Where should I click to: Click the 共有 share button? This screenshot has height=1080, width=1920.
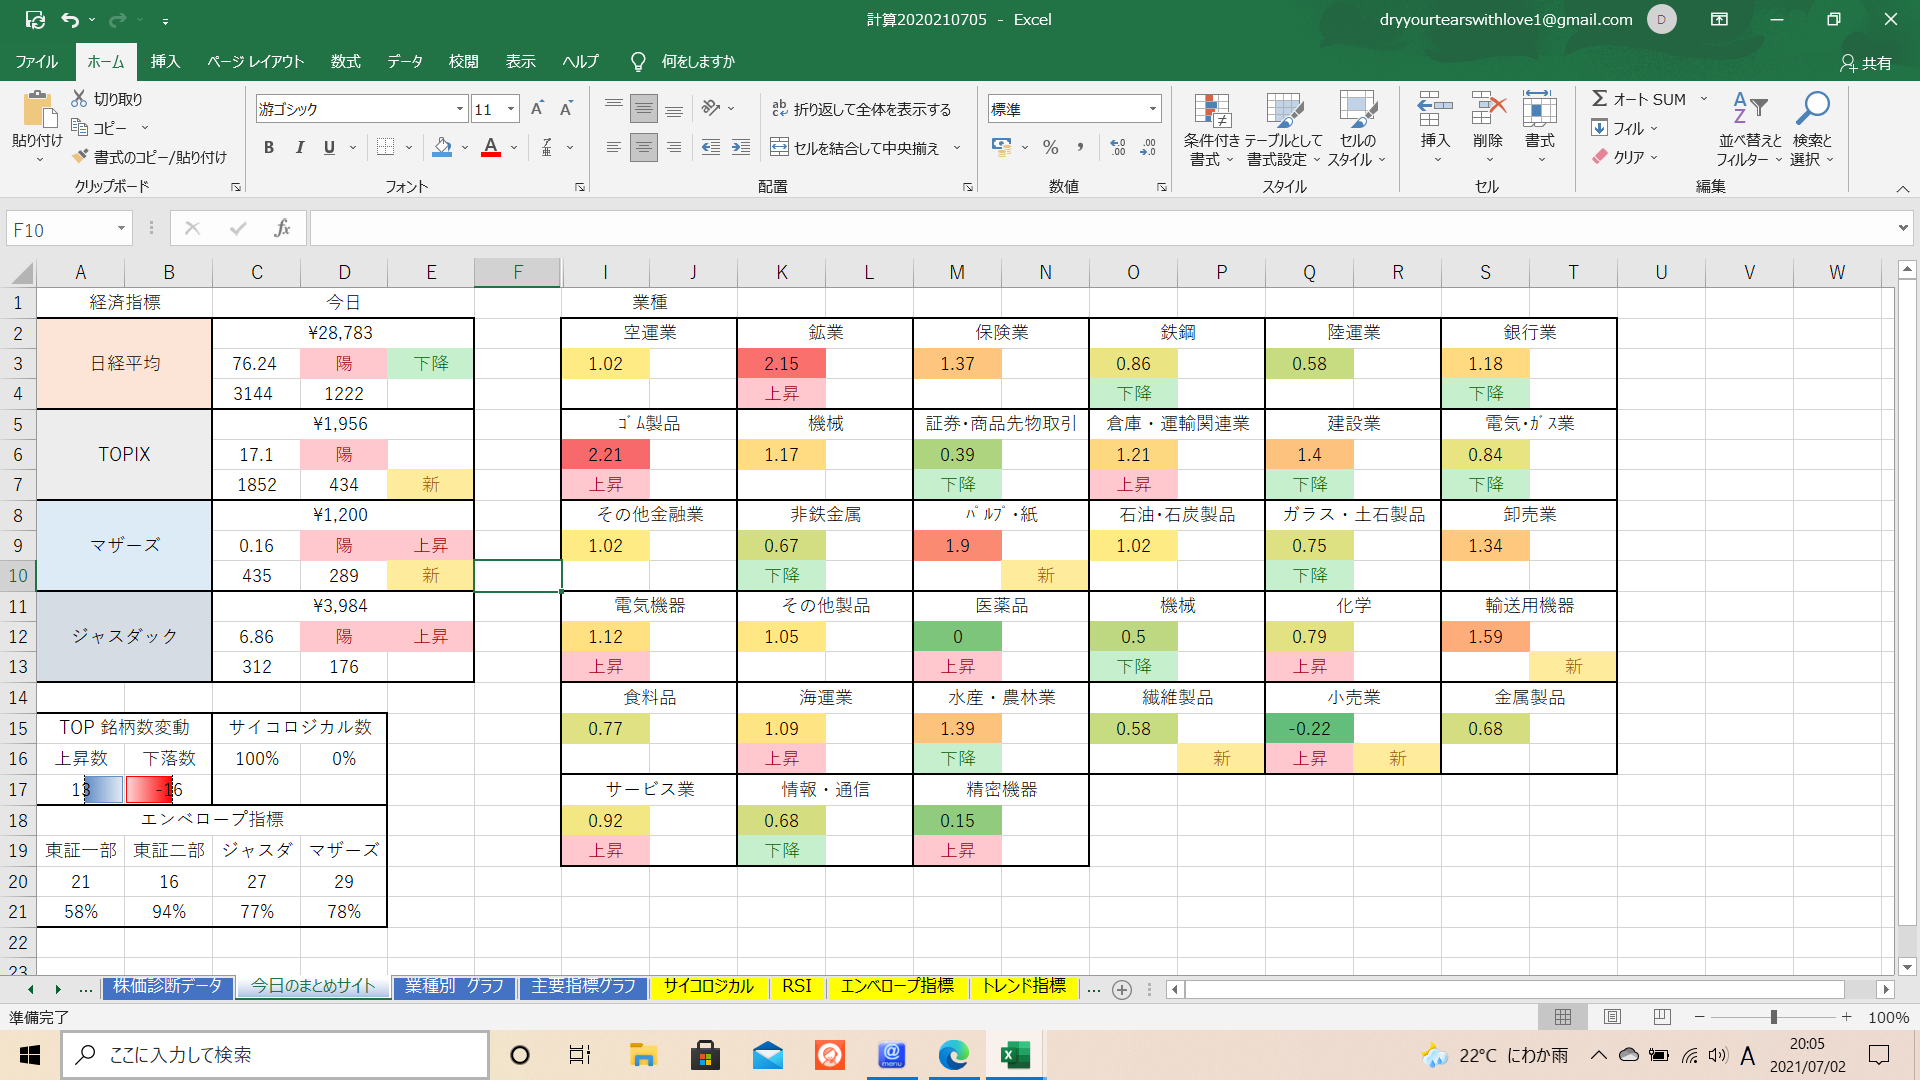point(1865,63)
